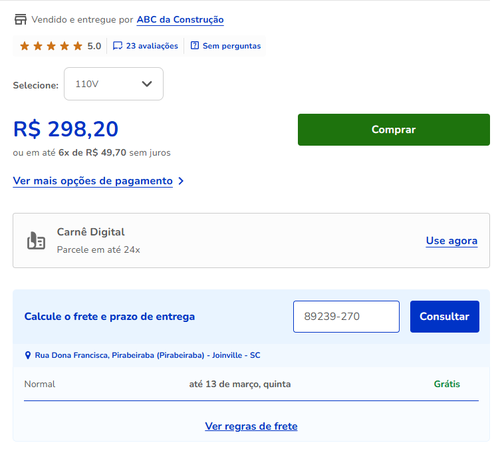500x451 pixels.
Task: Open the ABC da Construção seller link
Action: 180,20
